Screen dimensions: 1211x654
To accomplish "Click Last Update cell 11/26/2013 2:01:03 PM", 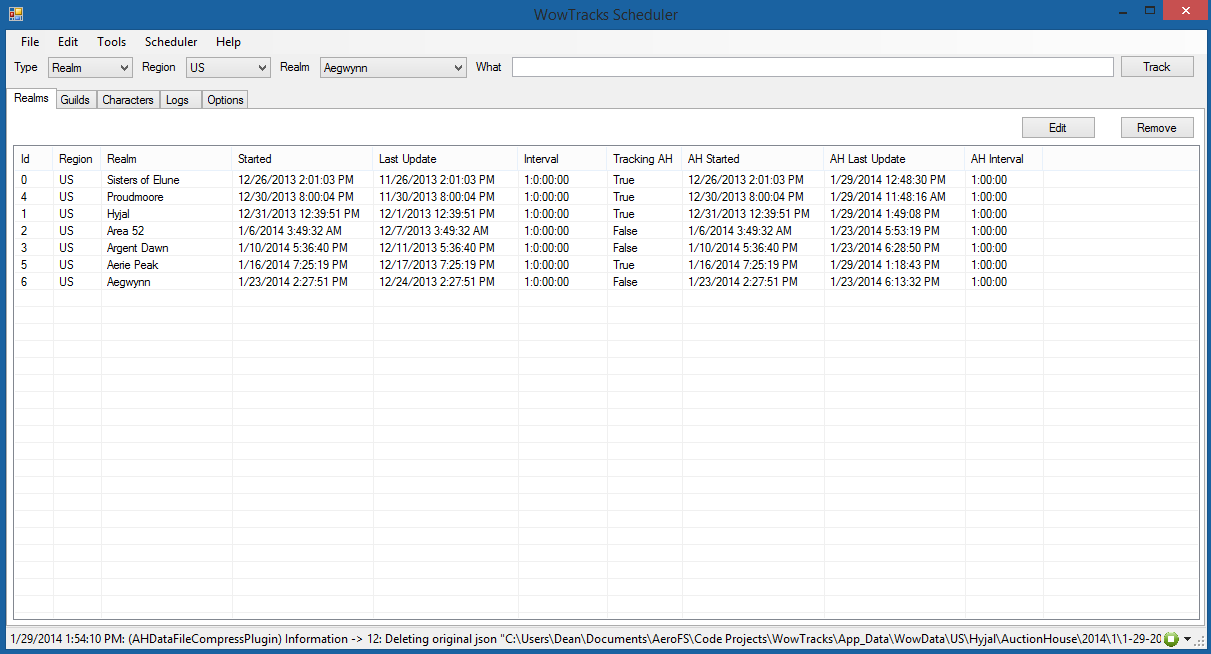I will (x=437, y=180).
